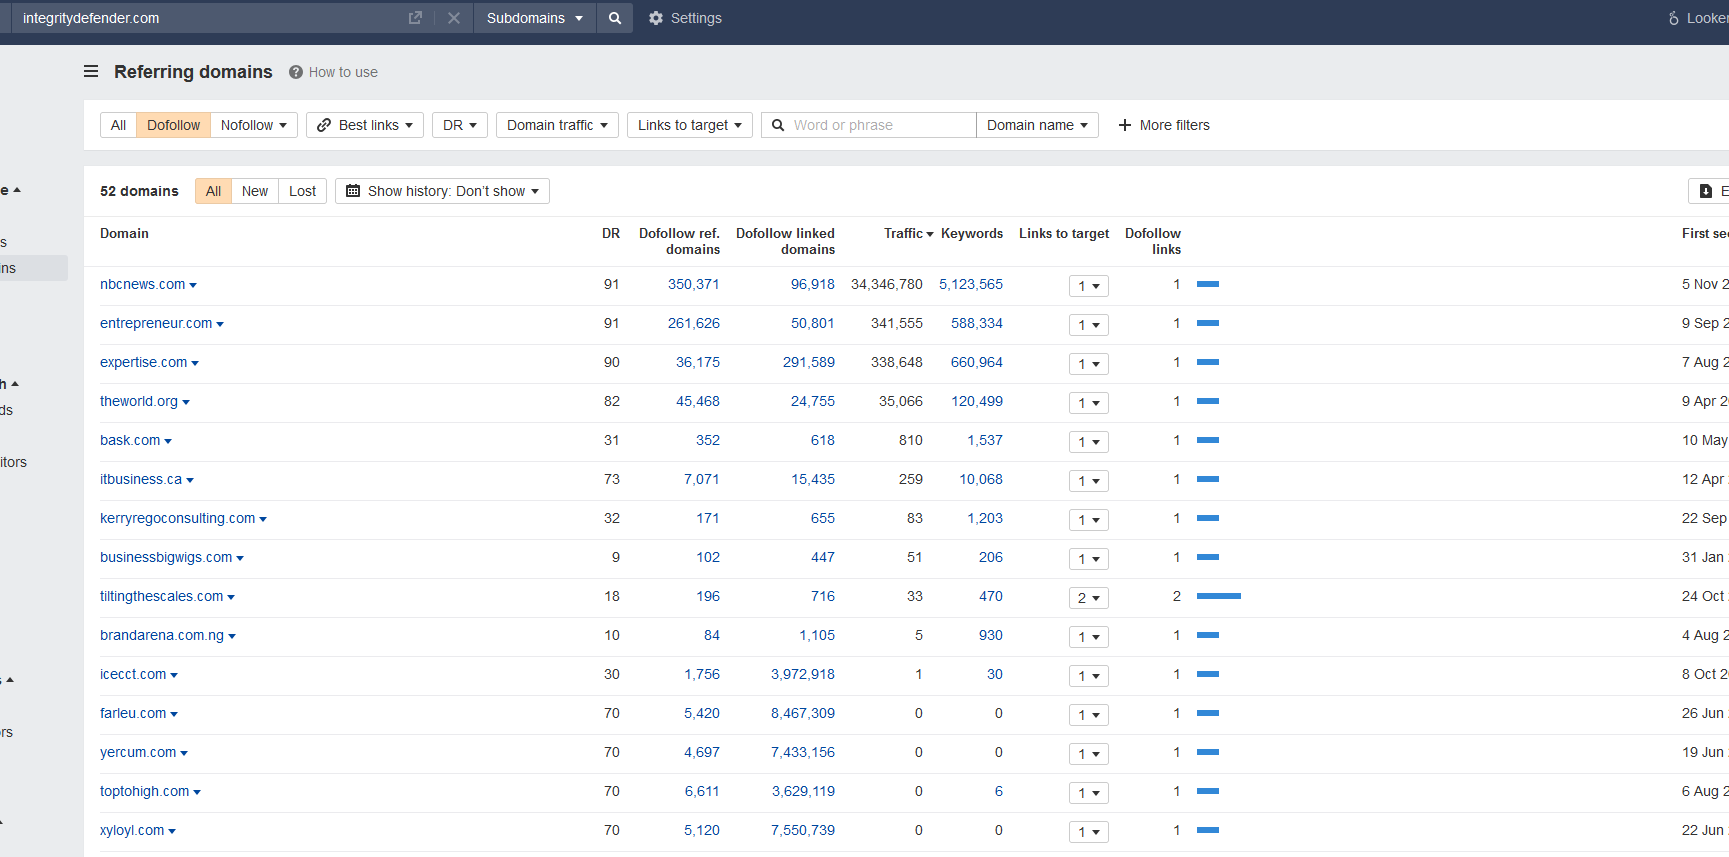Click the 52 domains count label
The image size is (1729, 857).
[x=139, y=191]
